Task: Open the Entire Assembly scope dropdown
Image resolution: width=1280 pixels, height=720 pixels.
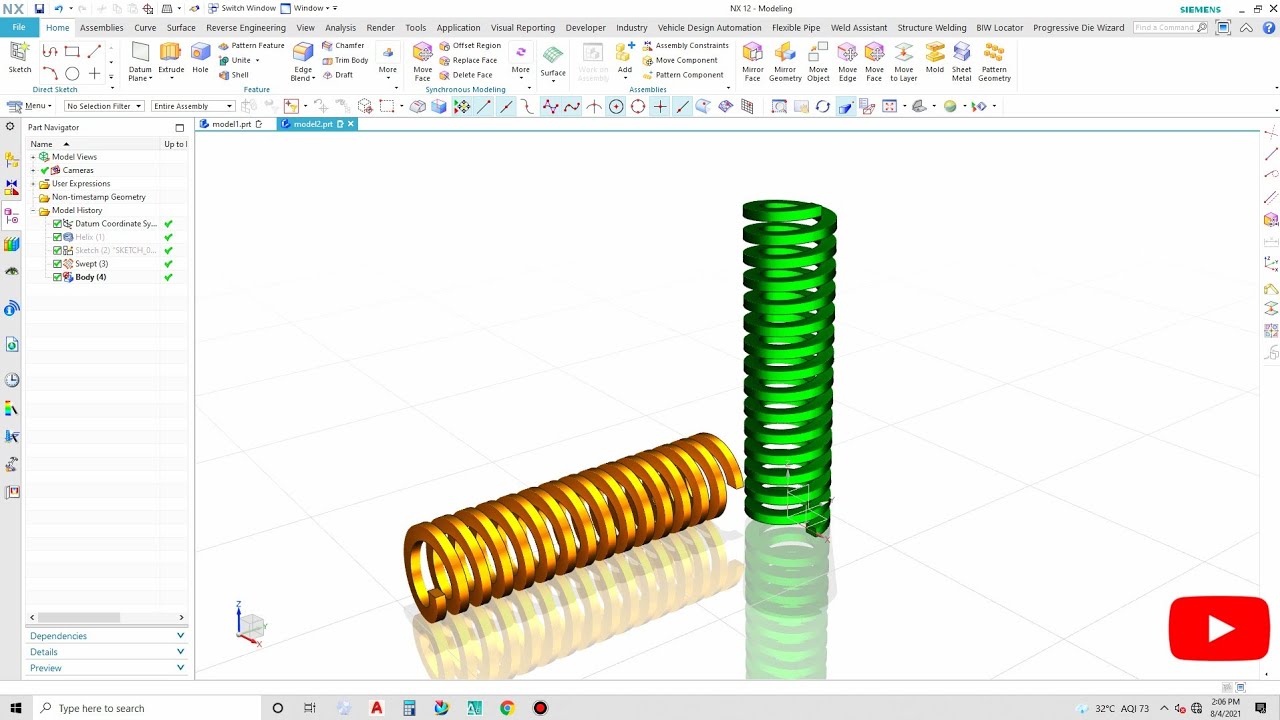Action: 193,106
